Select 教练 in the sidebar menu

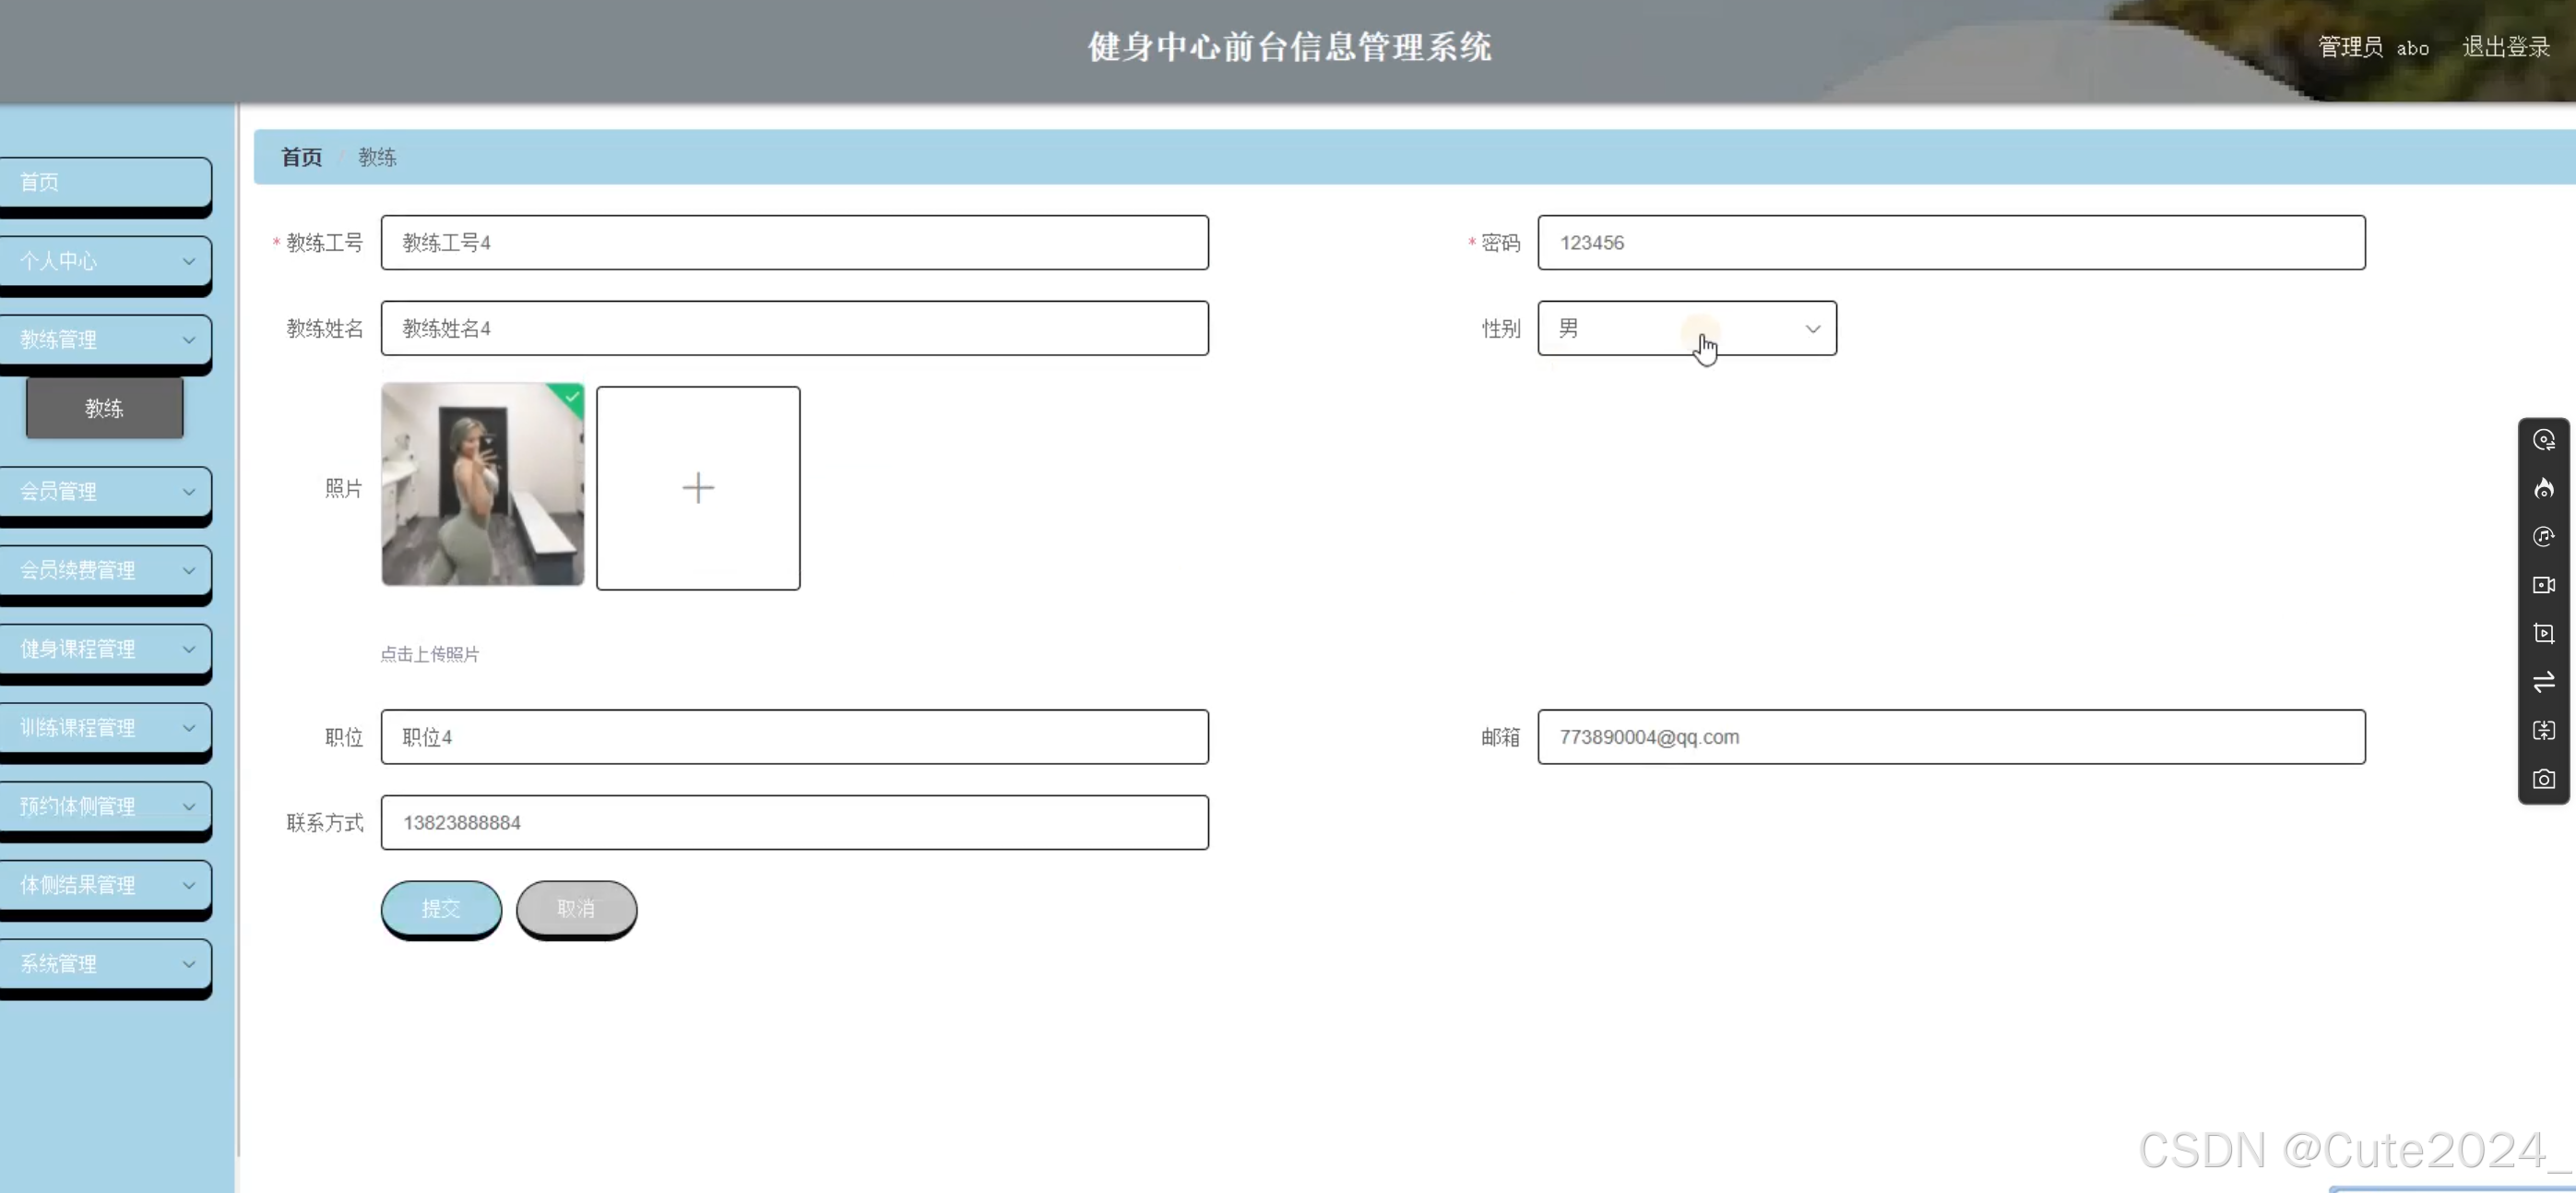click(104, 407)
